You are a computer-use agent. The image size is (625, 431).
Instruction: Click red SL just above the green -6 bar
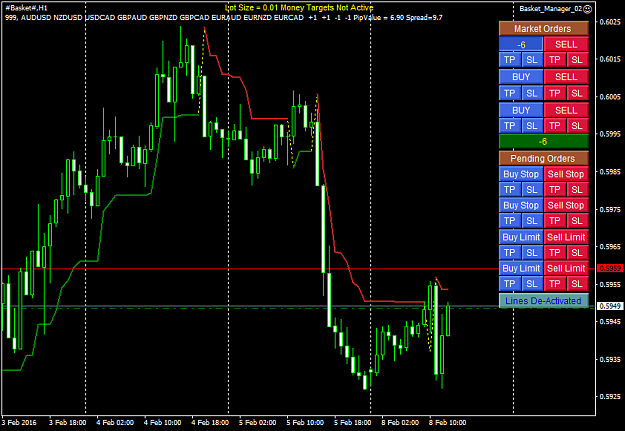coord(577,126)
